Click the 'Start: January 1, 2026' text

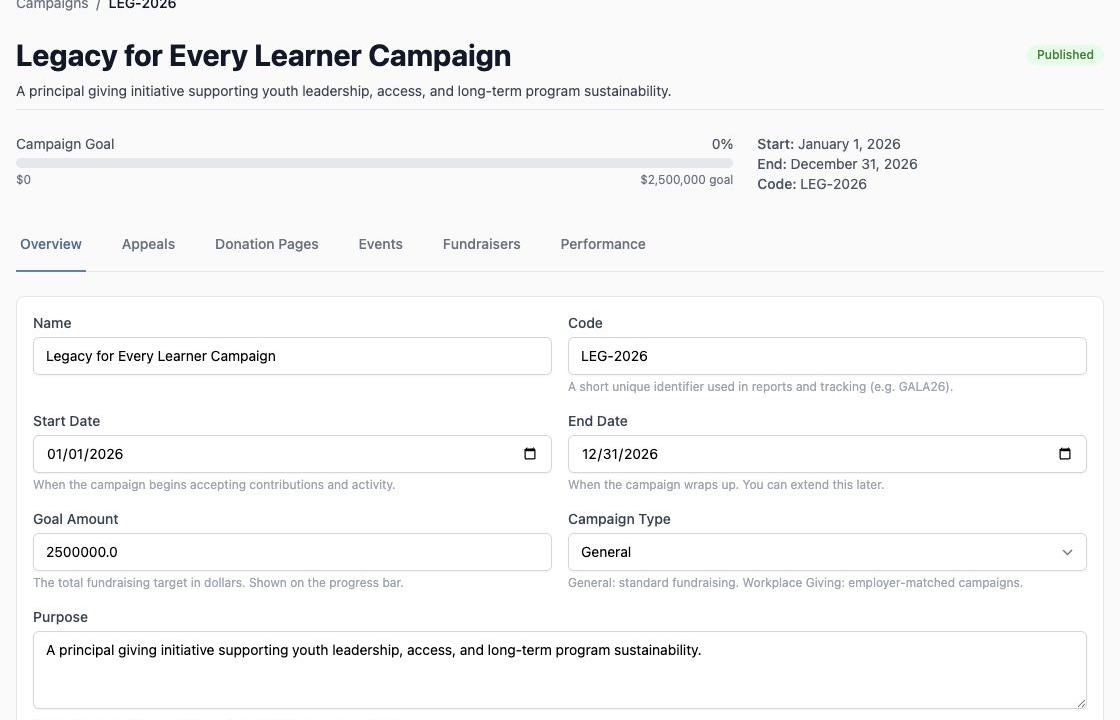pos(829,144)
